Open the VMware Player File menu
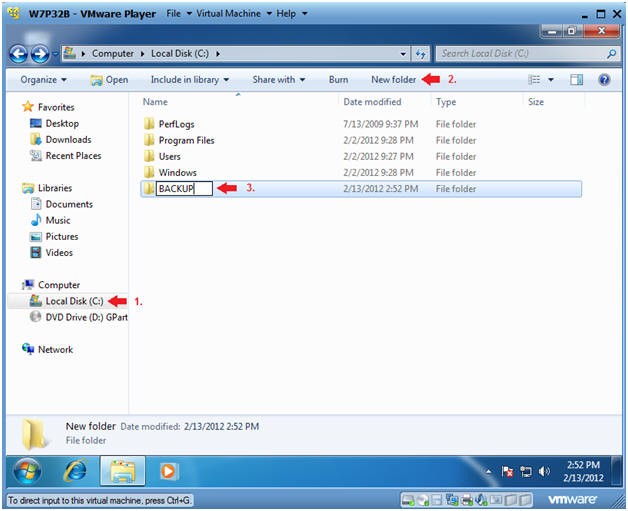The width and height of the screenshot is (628, 511). tap(178, 14)
